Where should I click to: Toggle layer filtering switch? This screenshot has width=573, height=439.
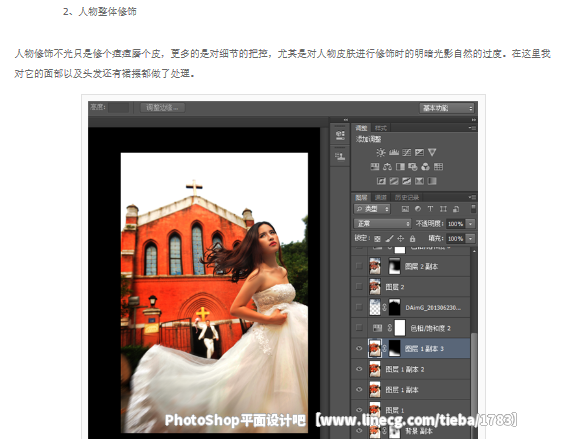click(473, 209)
